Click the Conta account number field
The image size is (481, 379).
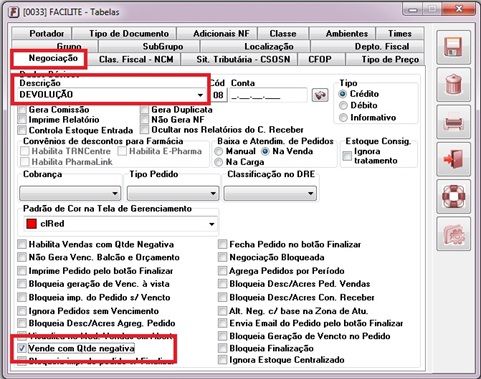tap(268, 95)
